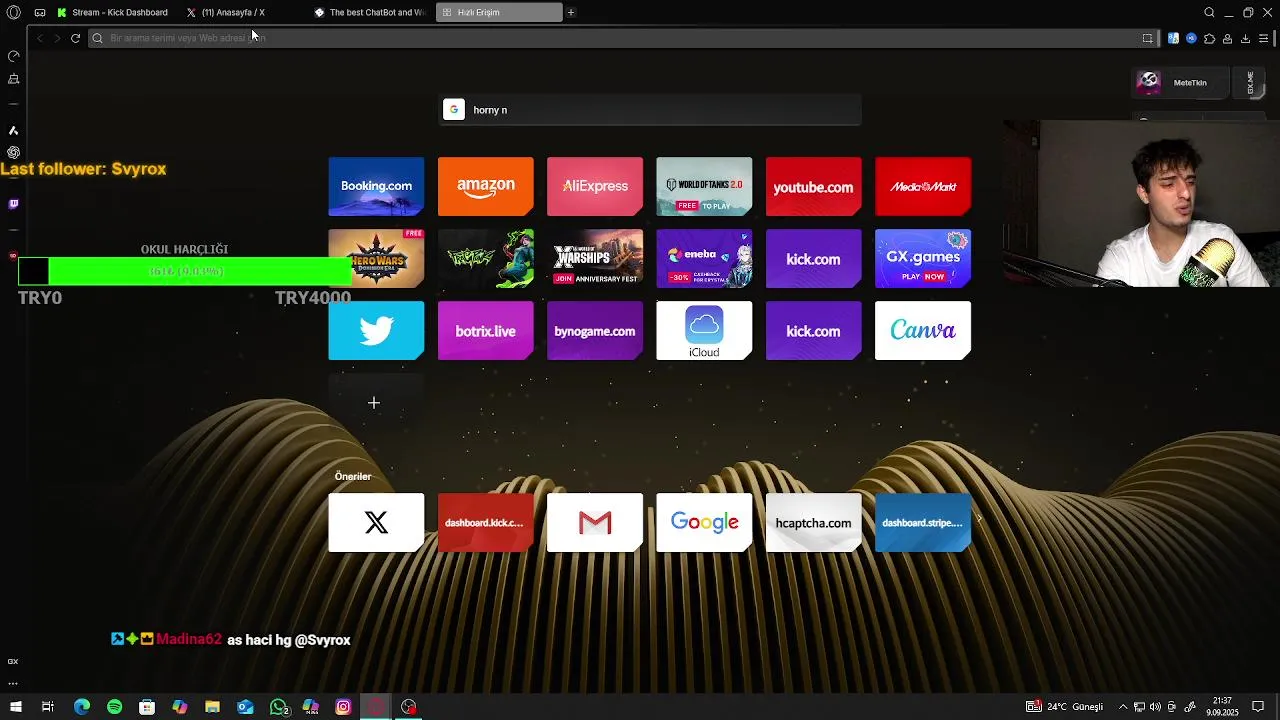Open sidebar three-dots more options
This screenshot has width=1280, height=720.
click(x=13, y=683)
